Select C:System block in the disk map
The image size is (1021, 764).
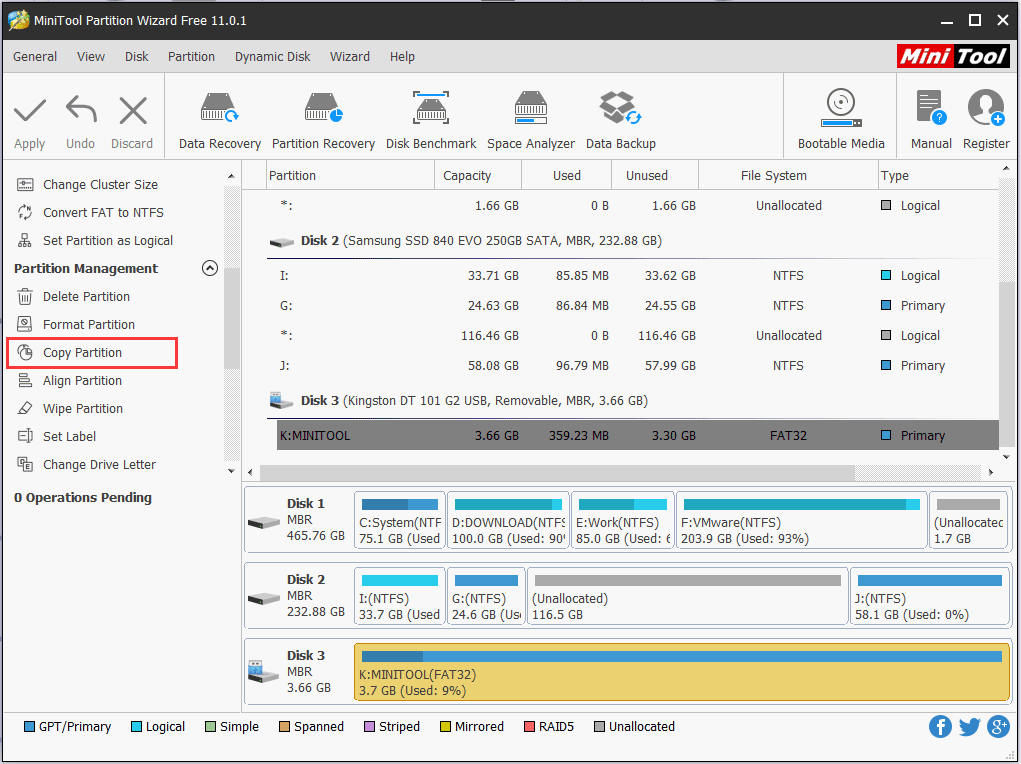click(x=400, y=520)
